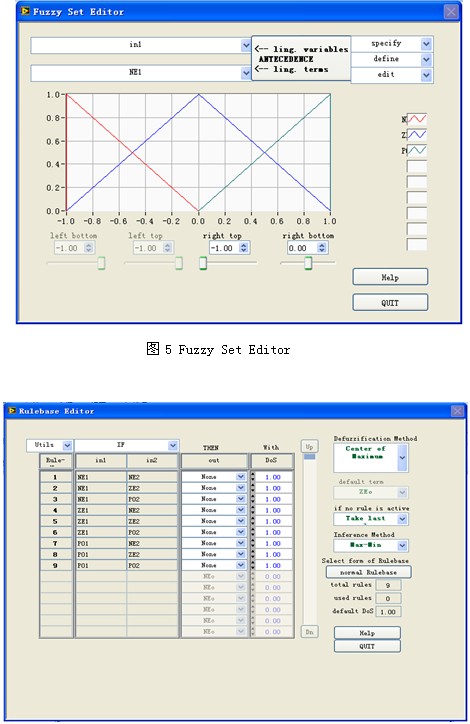Viewport: 470px width, 724px height.
Task: Open rule 1 THEN output dropdown
Action: [241, 477]
